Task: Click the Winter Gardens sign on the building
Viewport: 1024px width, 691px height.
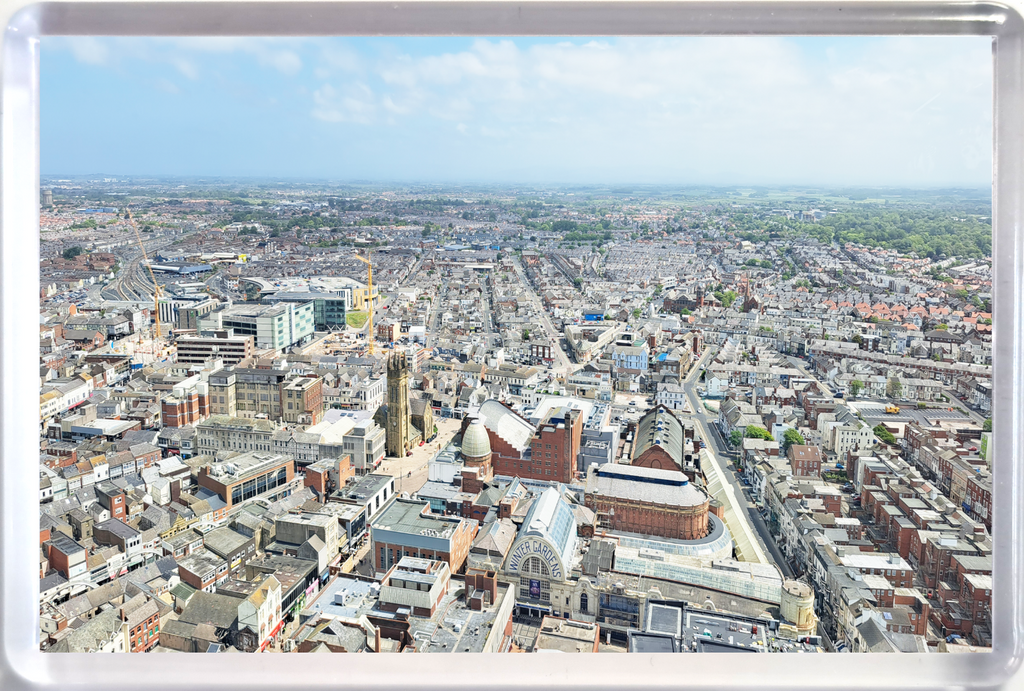Action: pyautogui.click(x=537, y=554)
